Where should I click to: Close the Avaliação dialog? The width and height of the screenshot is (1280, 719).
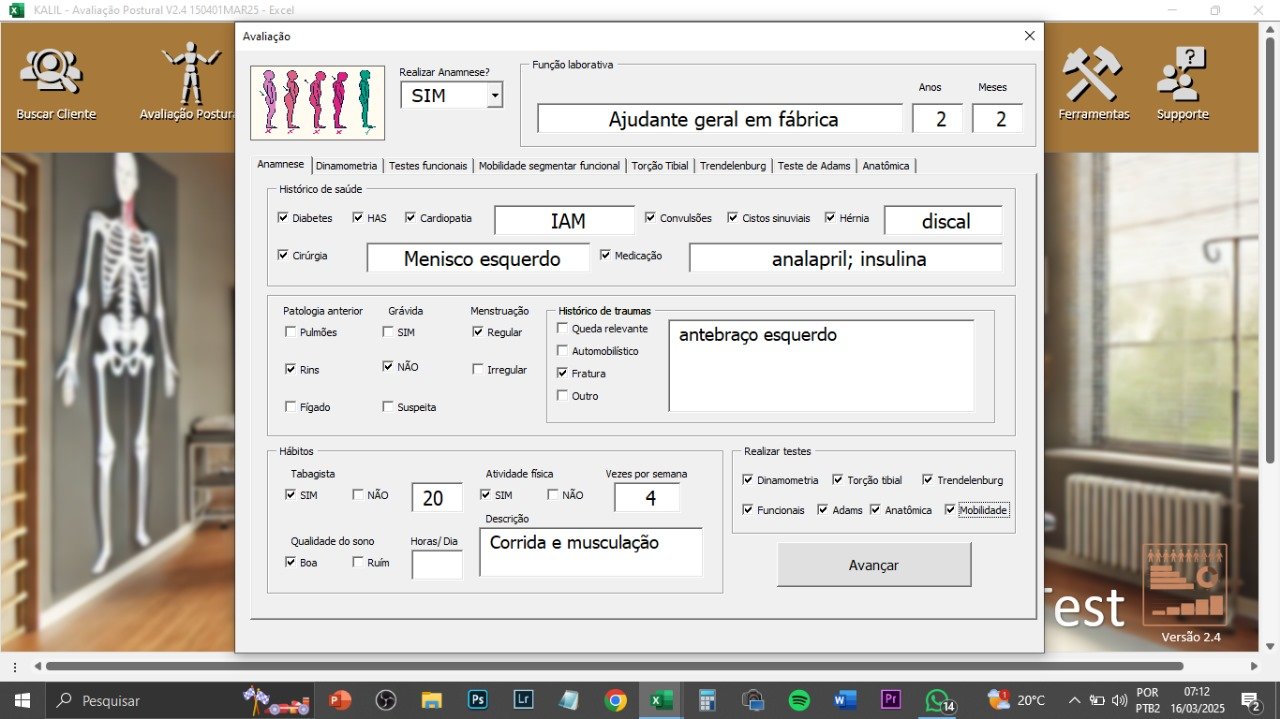[1029, 36]
